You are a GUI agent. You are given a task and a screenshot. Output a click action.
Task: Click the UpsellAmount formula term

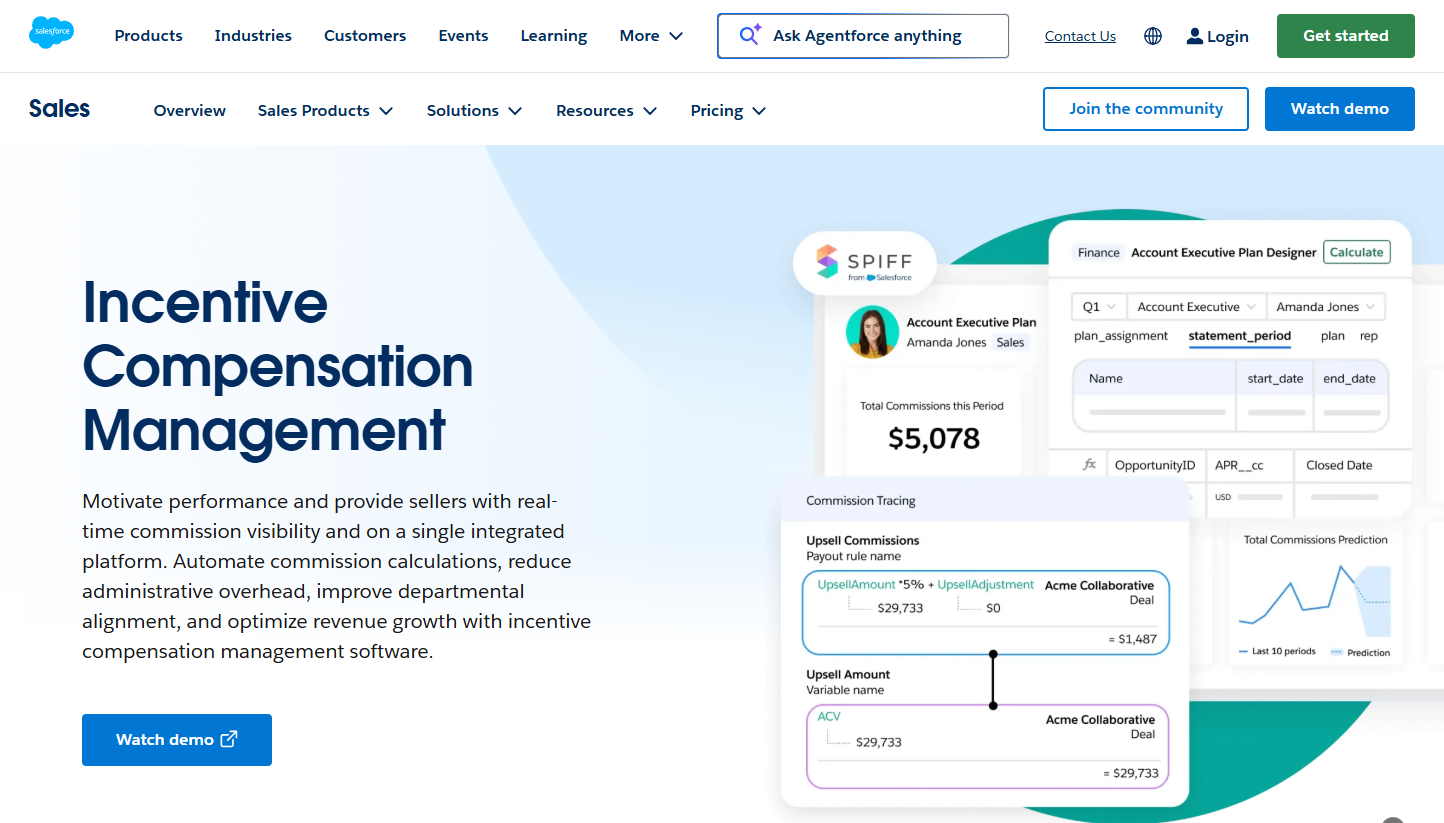856,585
